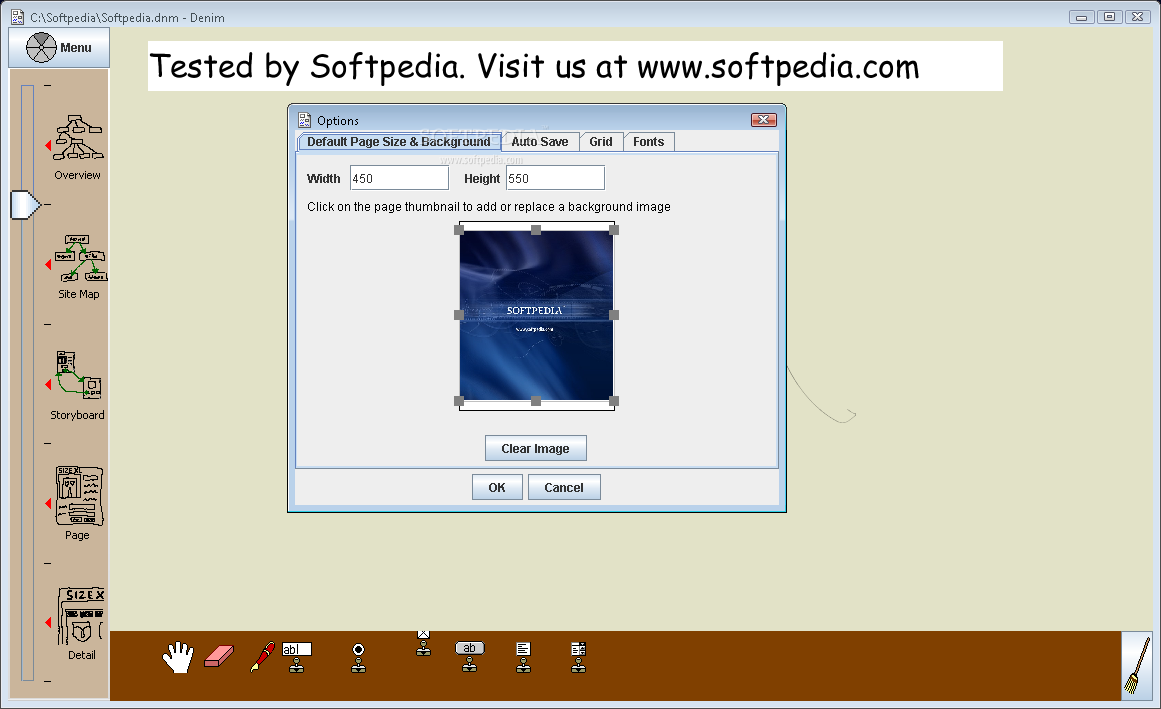1161x709 pixels.
Task: Choose the 'ab' button stamp
Action: coord(469,656)
